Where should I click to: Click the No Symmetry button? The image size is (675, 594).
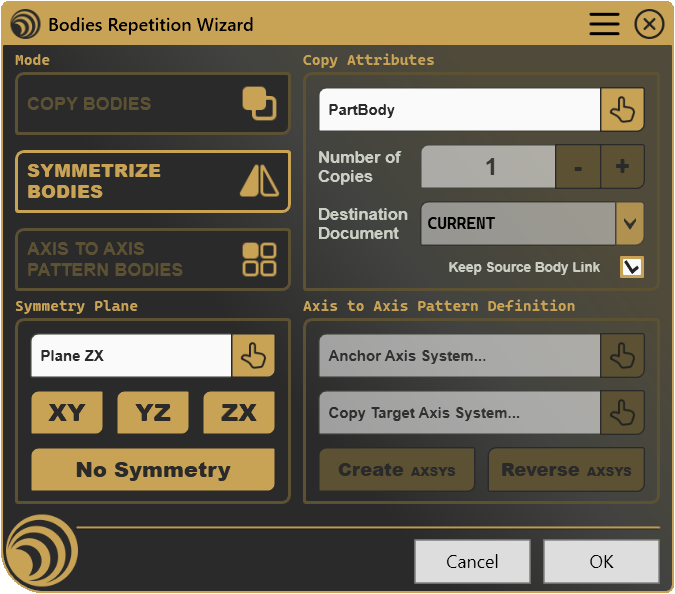tap(153, 470)
